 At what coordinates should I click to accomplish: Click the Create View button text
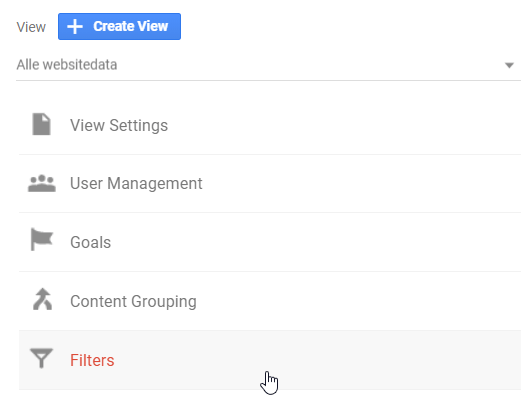point(131,26)
